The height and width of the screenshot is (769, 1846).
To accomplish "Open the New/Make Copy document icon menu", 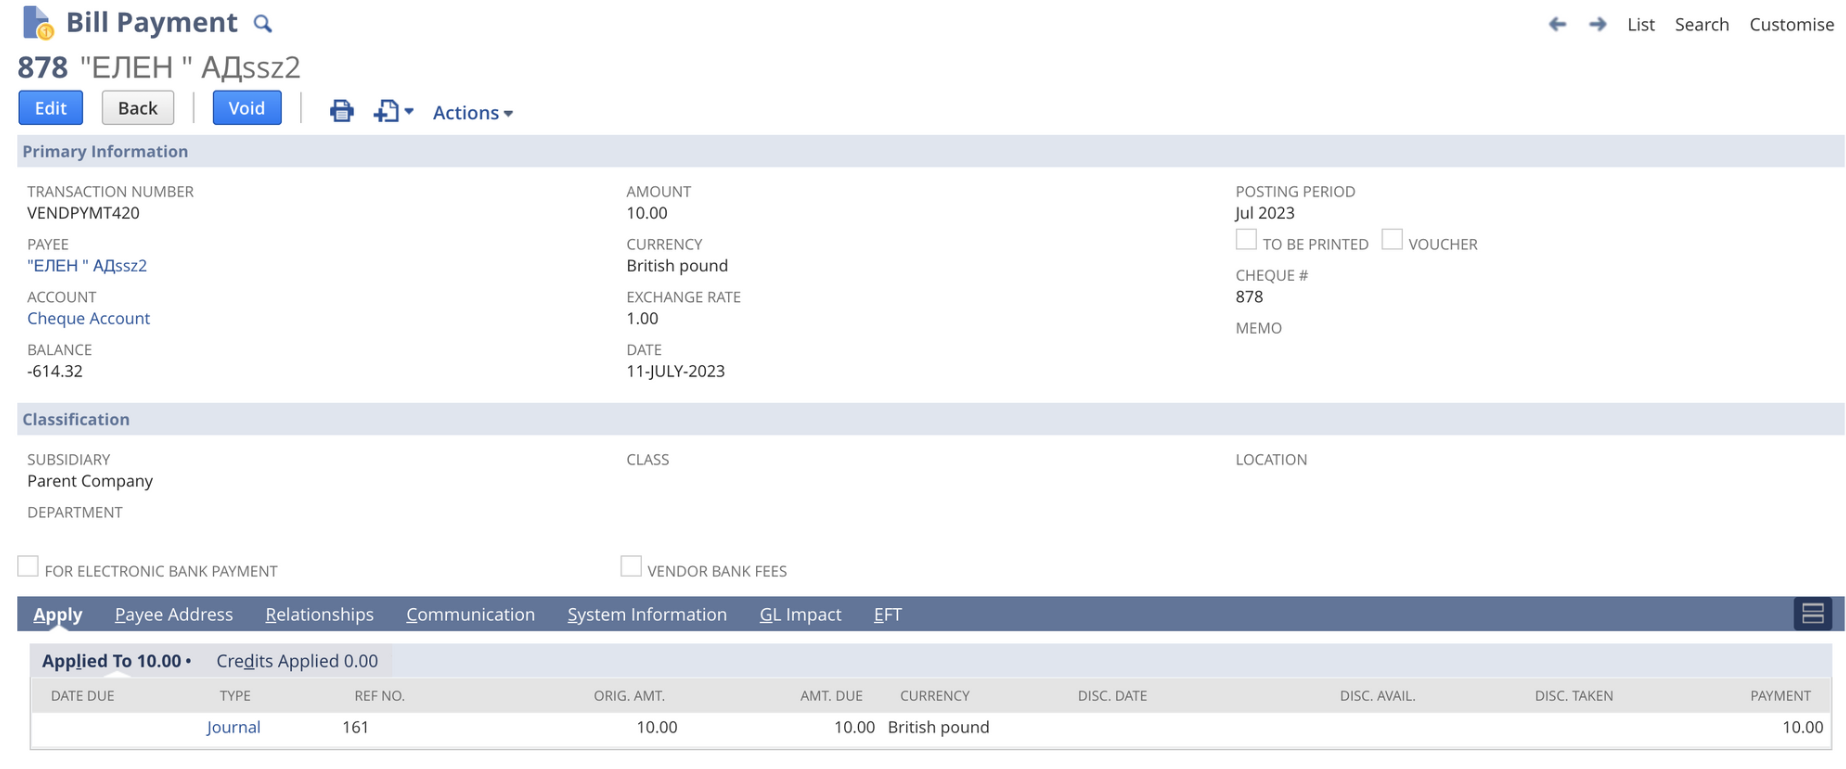I will (393, 111).
